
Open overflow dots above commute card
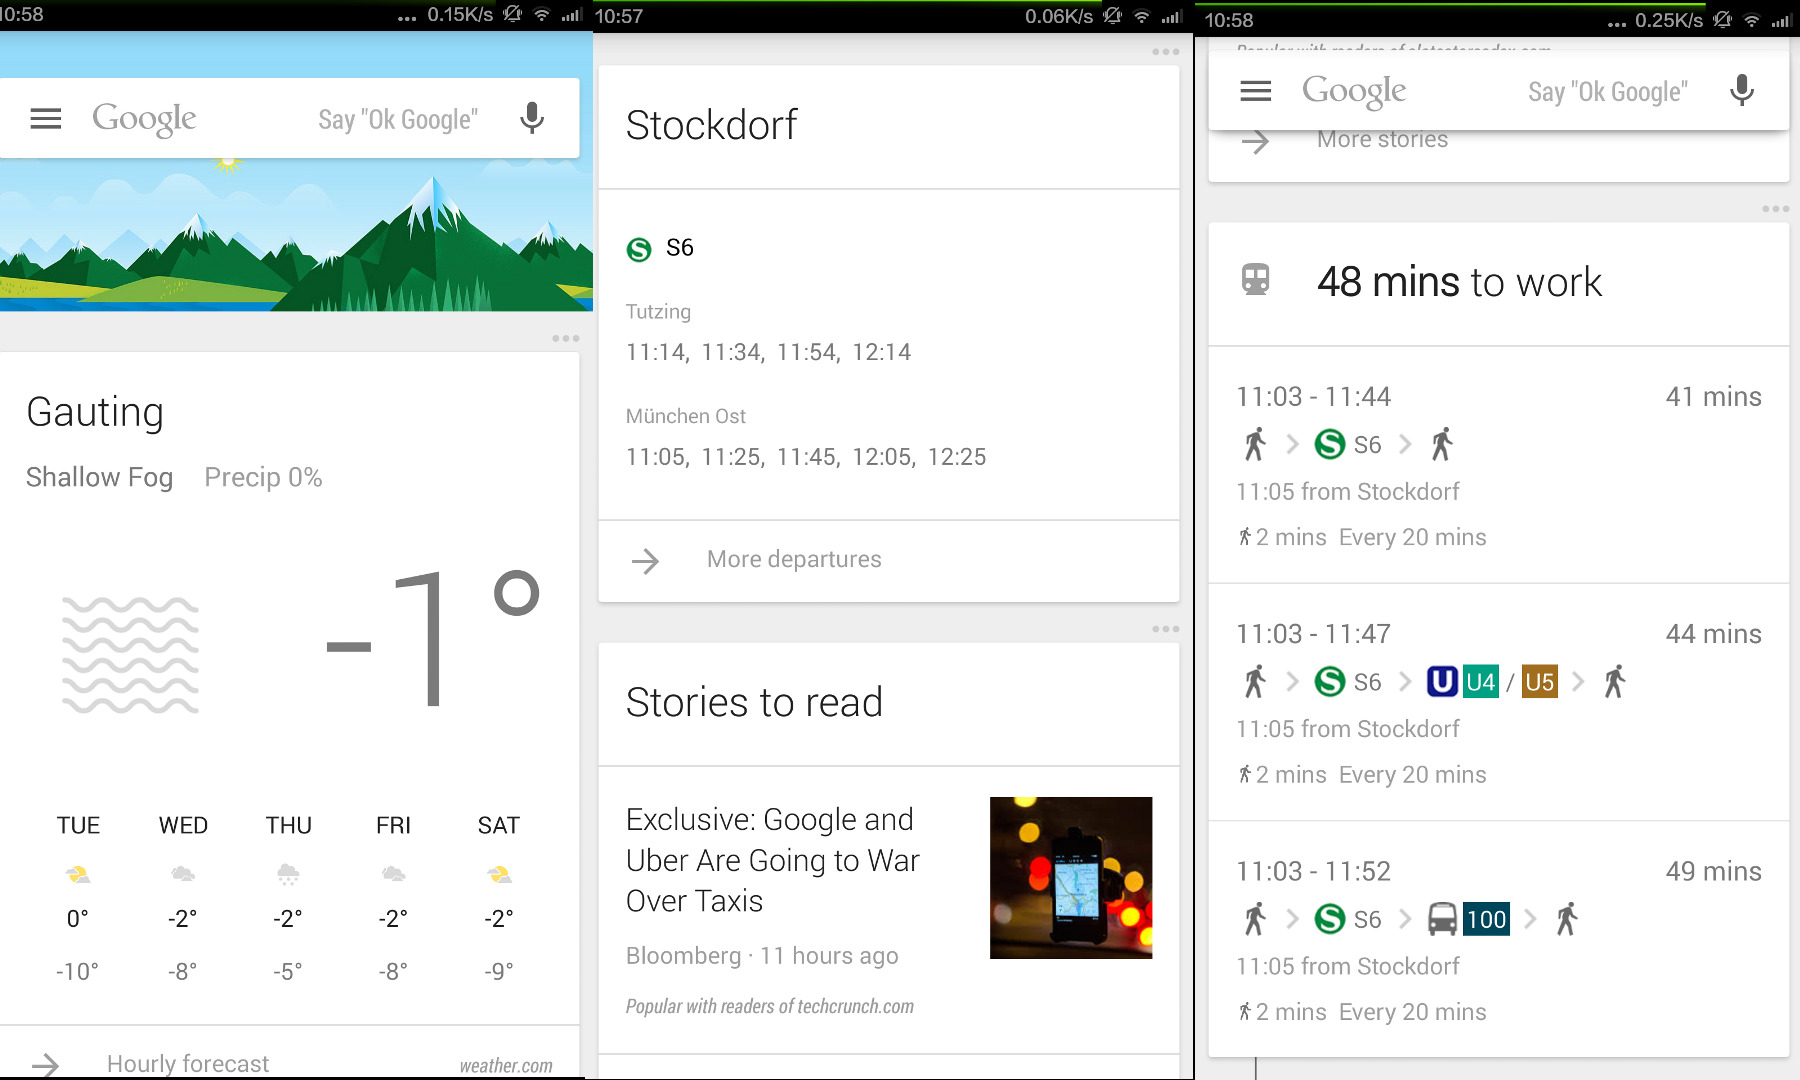[1775, 209]
